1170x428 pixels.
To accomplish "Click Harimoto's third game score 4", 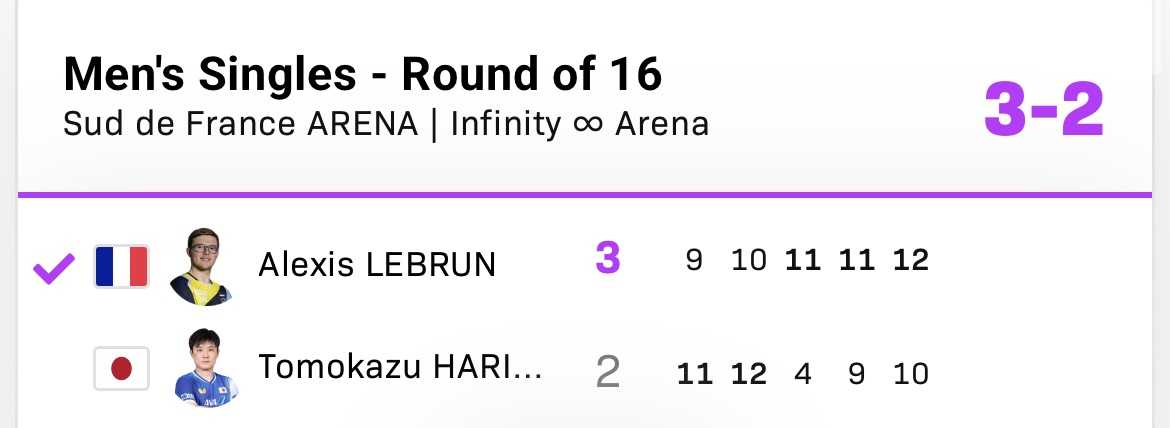I will pos(803,374).
